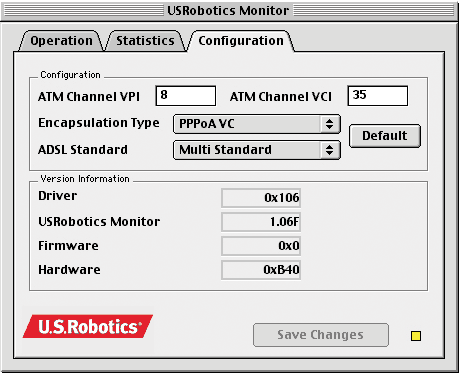Click the Save Changes button
The height and width of the screenshot is (374, 460).
(321, 335)
